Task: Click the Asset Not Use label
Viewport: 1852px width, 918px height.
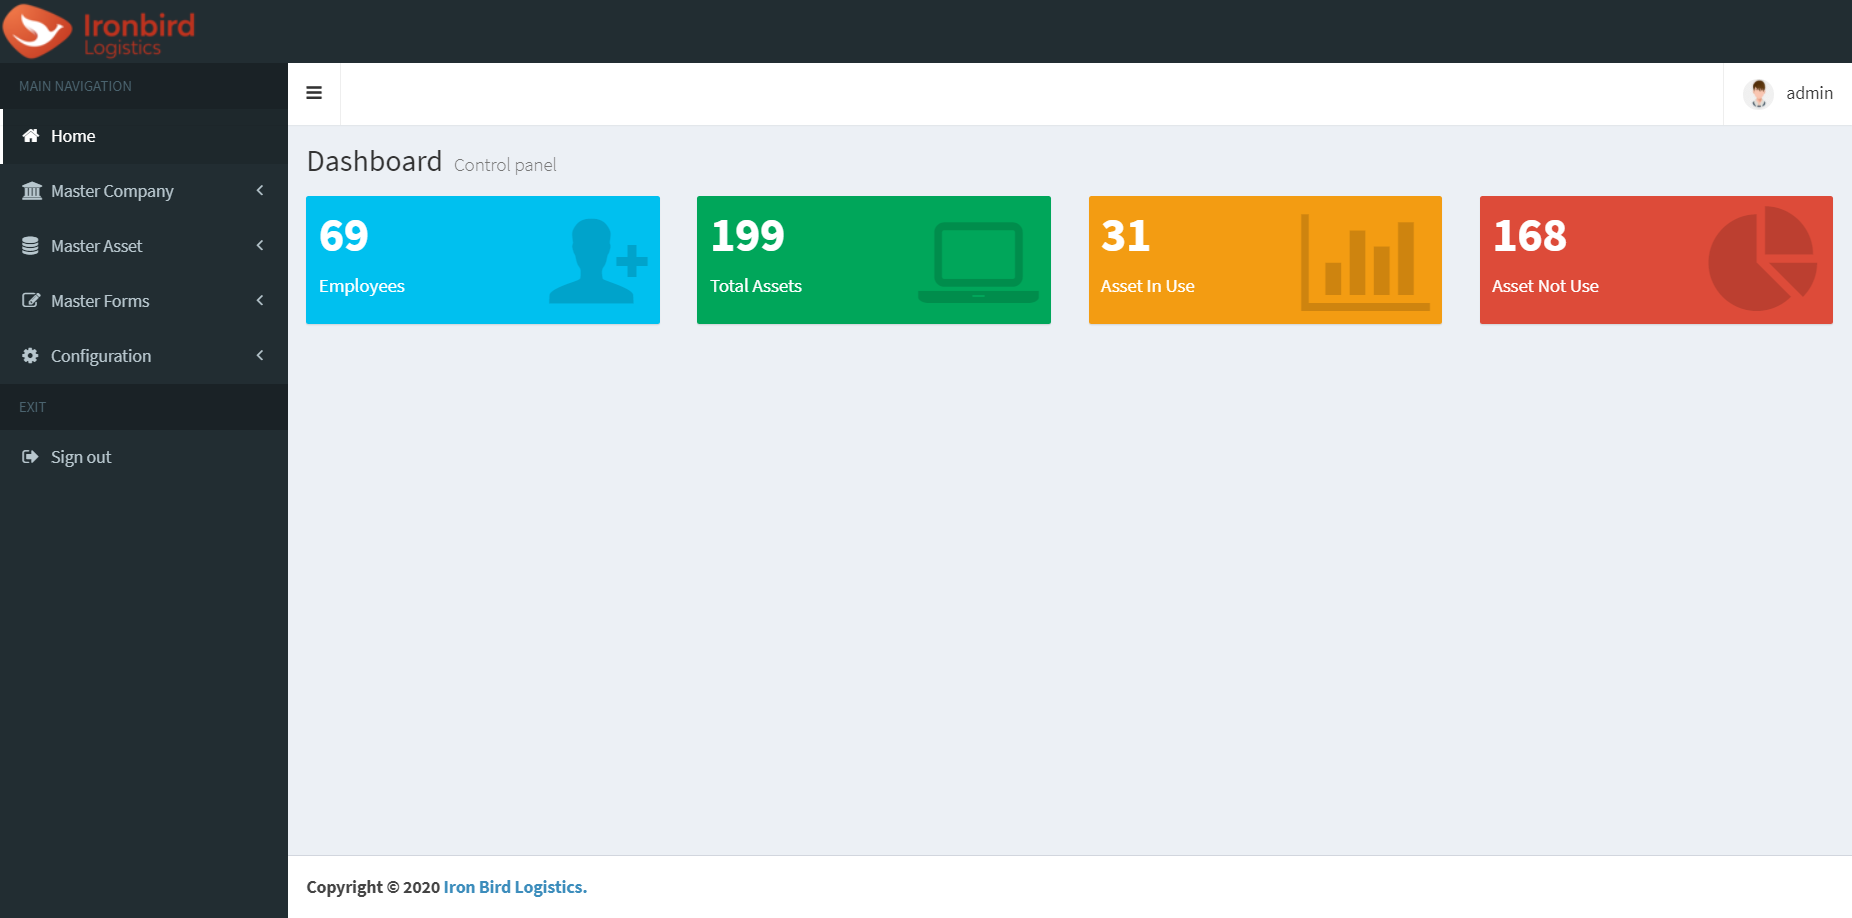Action: pyautogui.click(x=1545, y=286)
